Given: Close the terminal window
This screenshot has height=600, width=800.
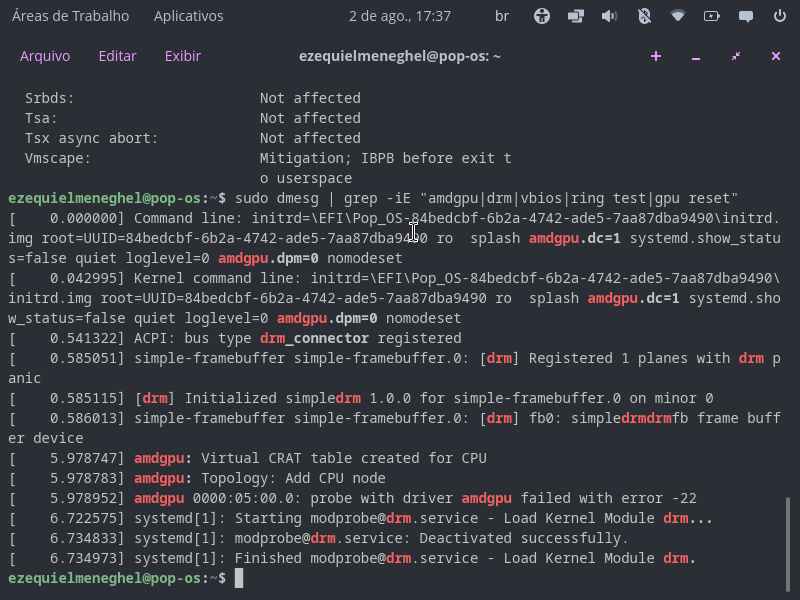Looking at the screenshot, I should [x=776, y=56].
